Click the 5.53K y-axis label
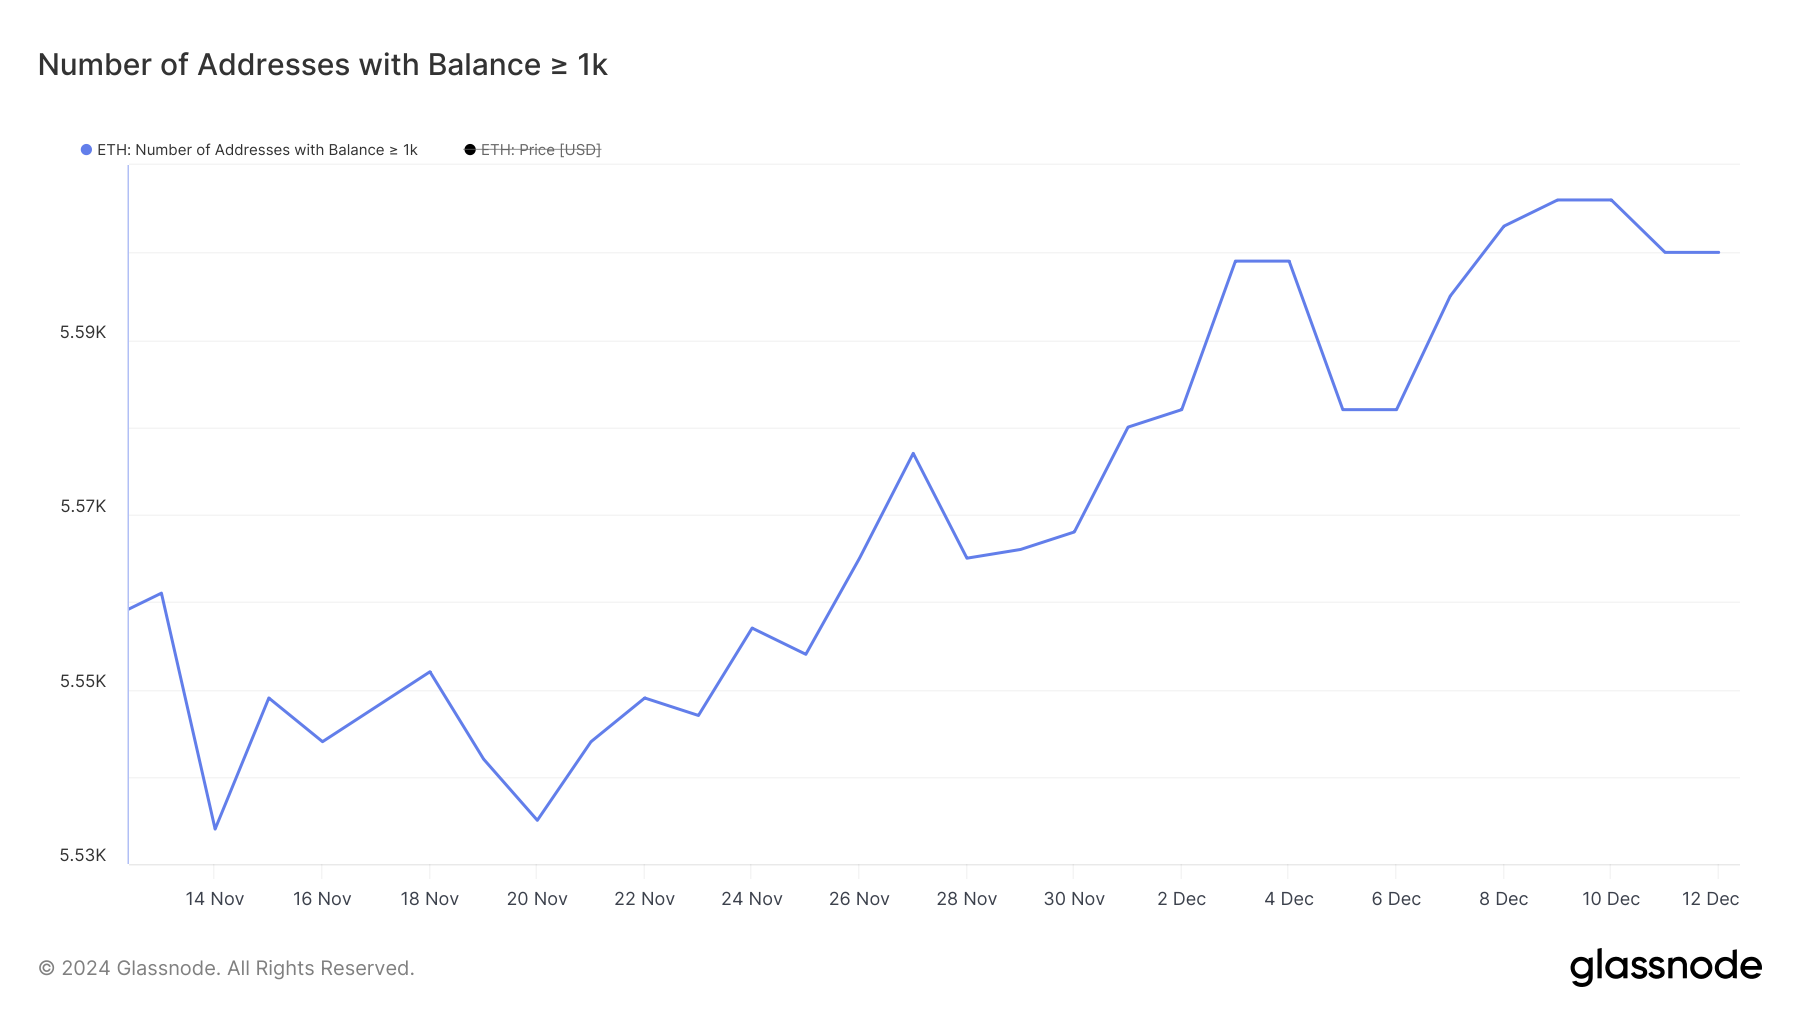 coord(83,855)
